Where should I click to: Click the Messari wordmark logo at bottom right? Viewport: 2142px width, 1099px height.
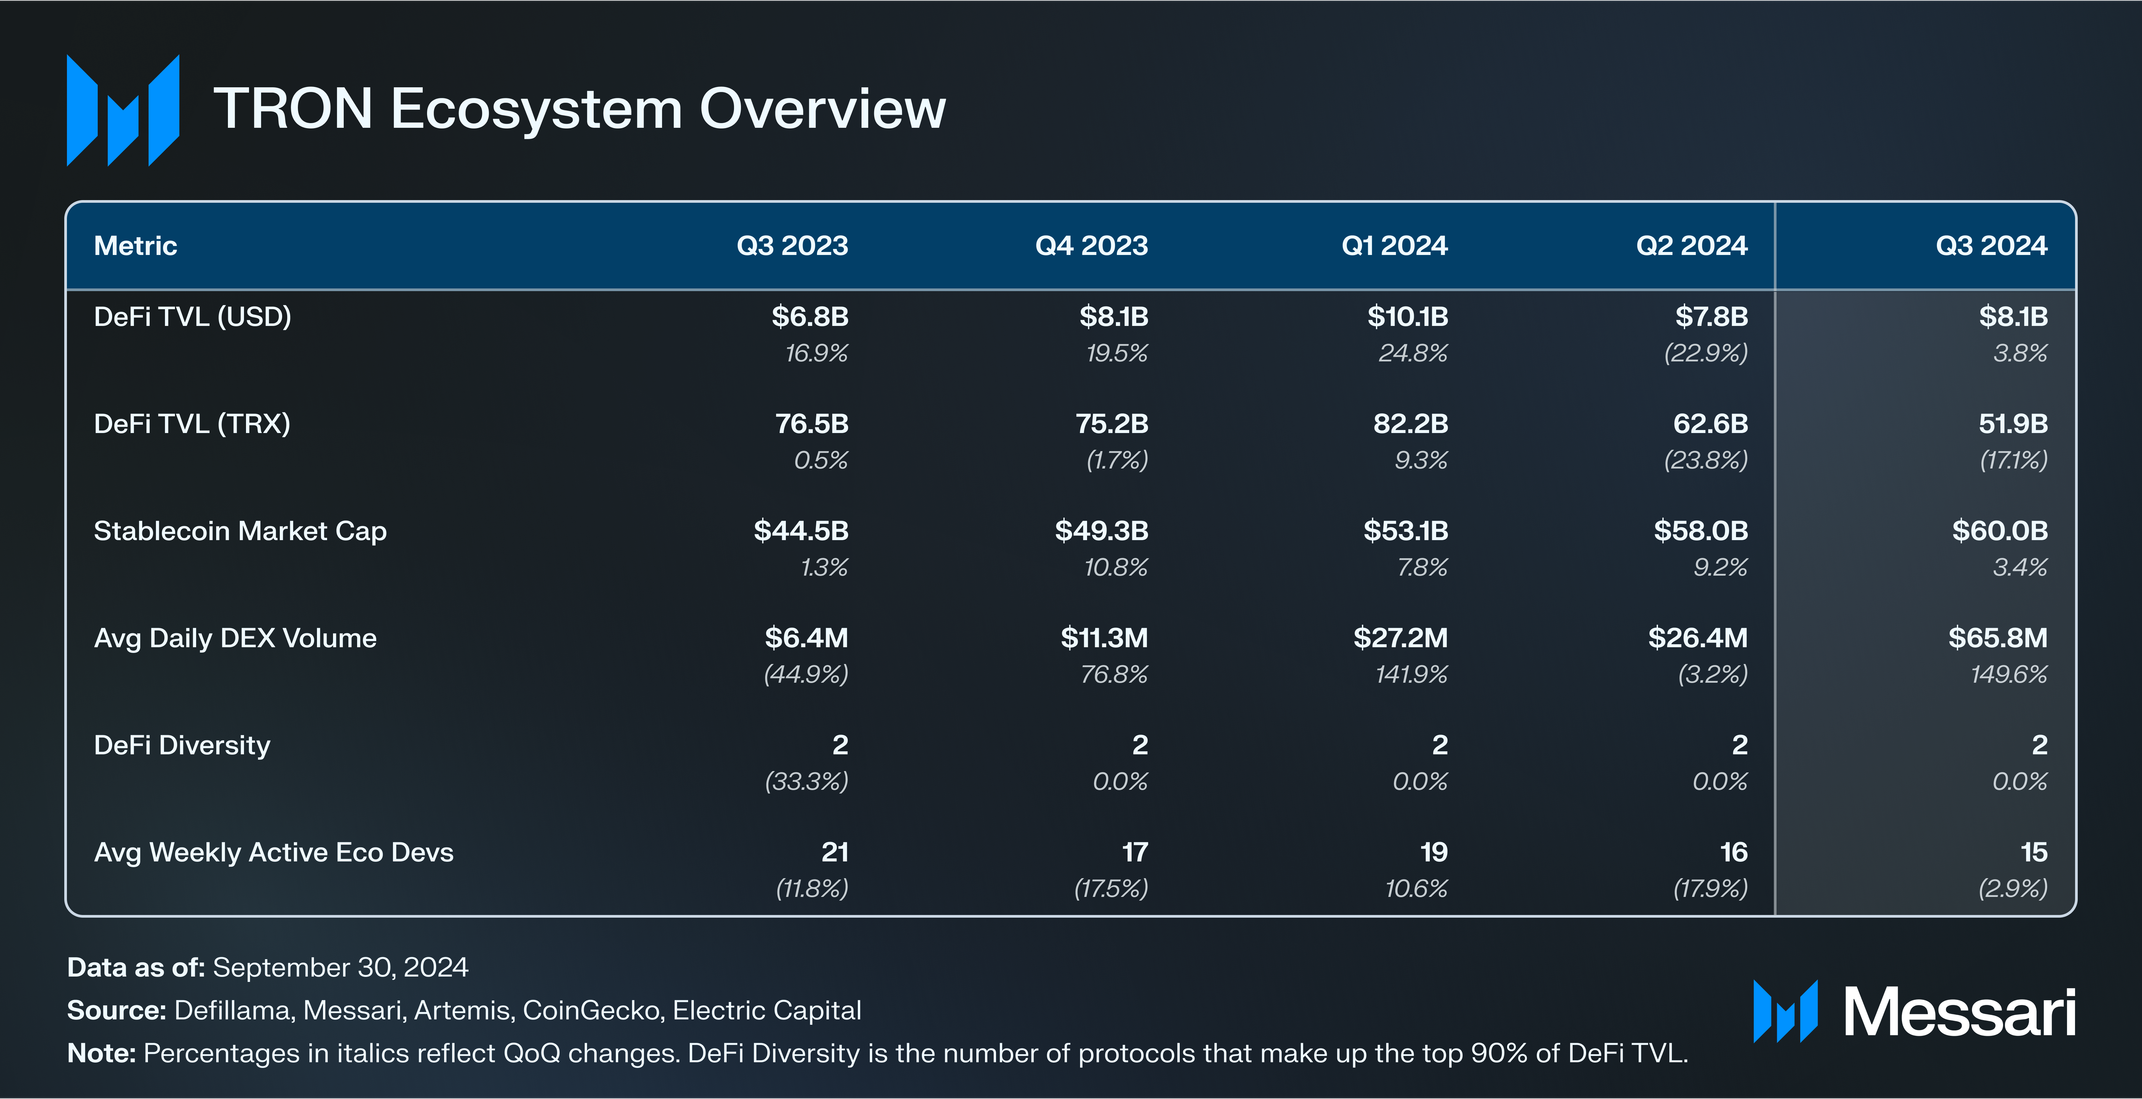pos(1914,1012)
